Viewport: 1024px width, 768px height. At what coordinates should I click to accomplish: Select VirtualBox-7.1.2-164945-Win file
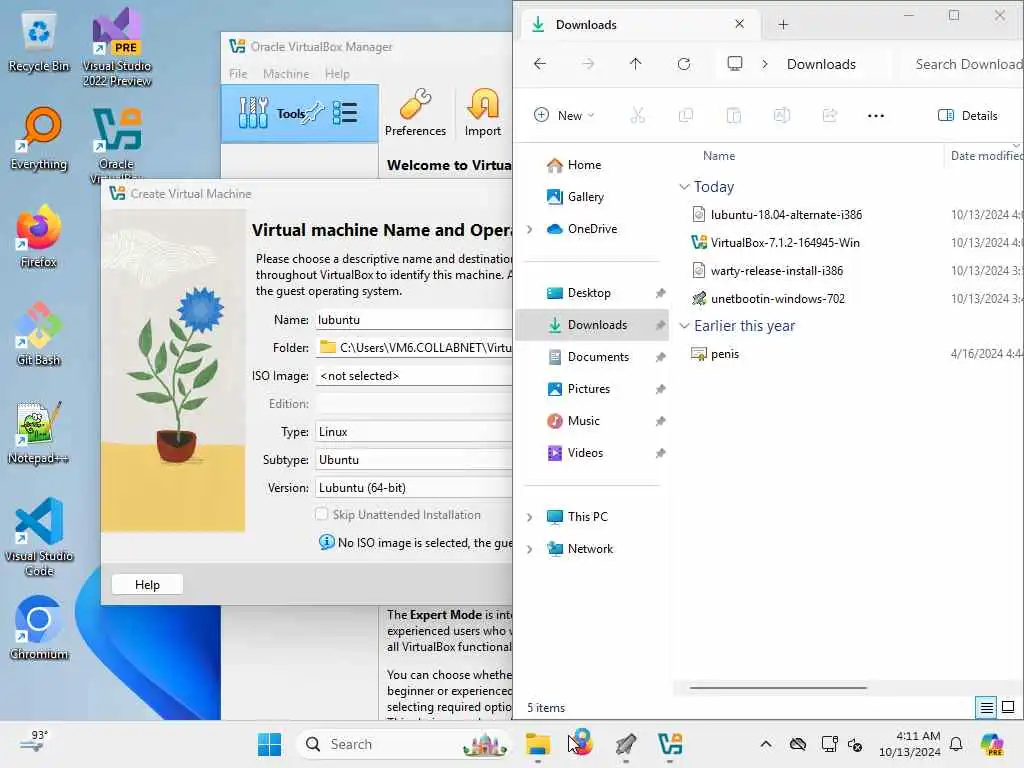[784, 243]
